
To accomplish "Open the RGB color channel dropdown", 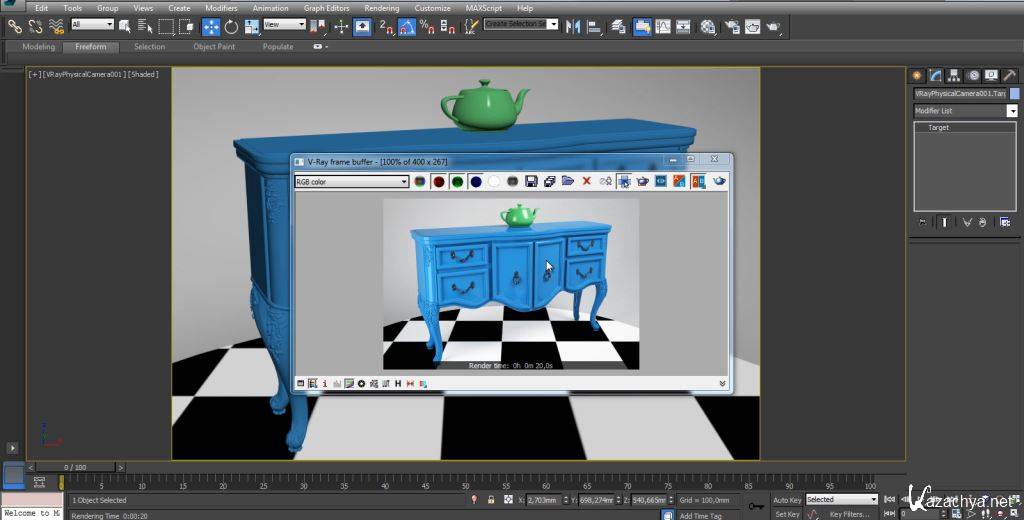I will [403, 182].
